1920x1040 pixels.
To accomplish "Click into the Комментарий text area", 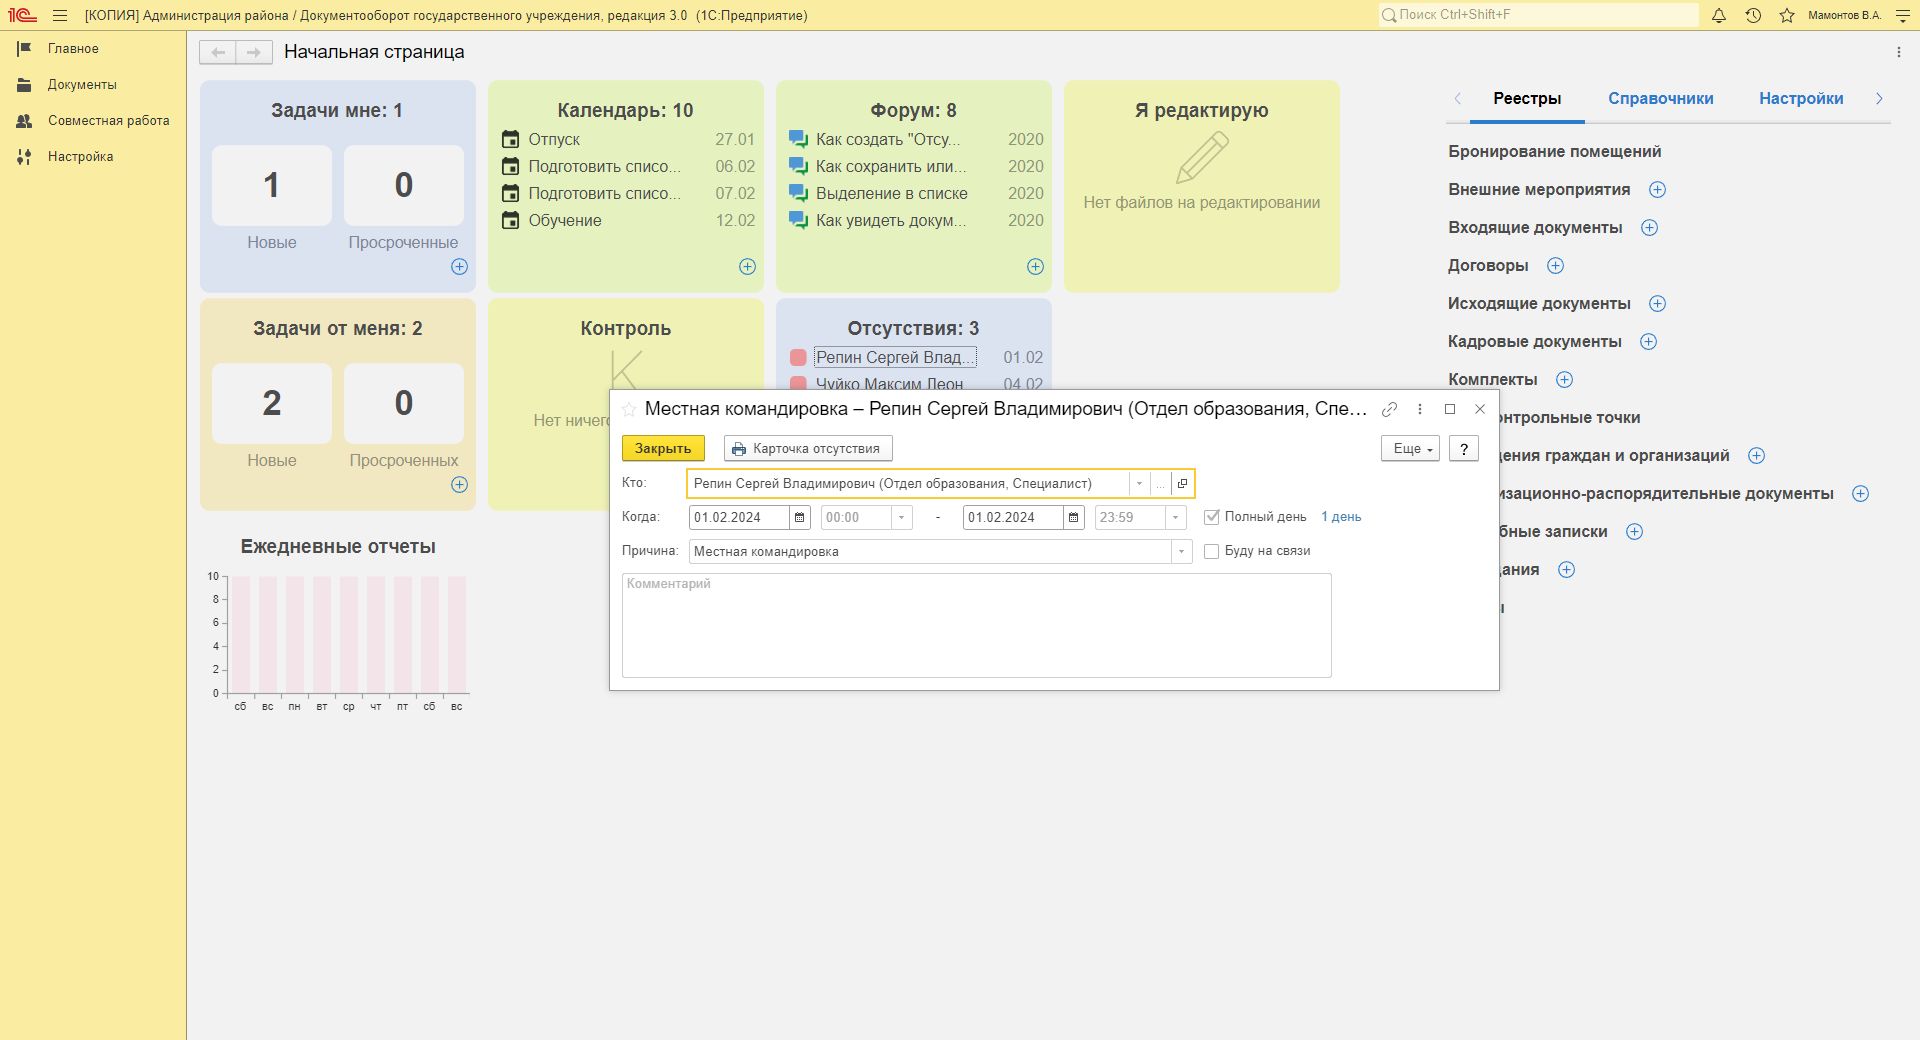I will coord(976,625).
